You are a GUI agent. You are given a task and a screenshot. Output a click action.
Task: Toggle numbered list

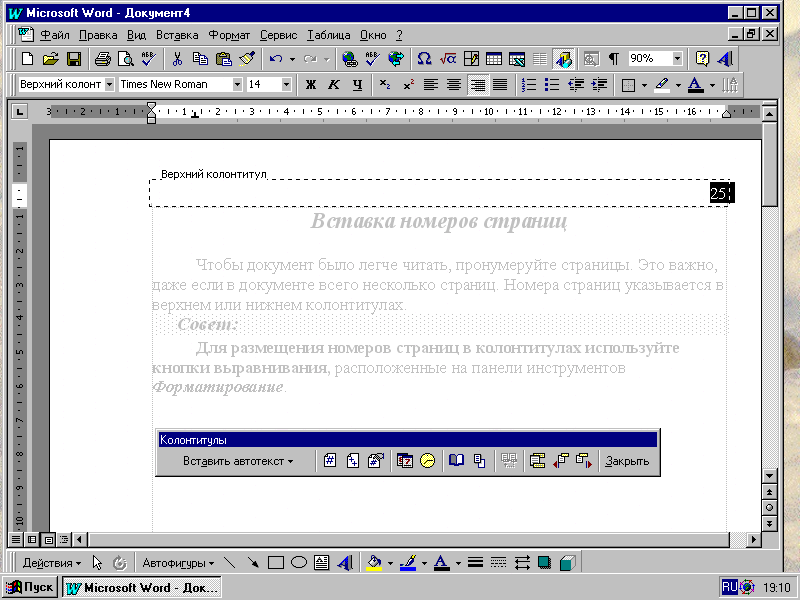pos(529,85)
